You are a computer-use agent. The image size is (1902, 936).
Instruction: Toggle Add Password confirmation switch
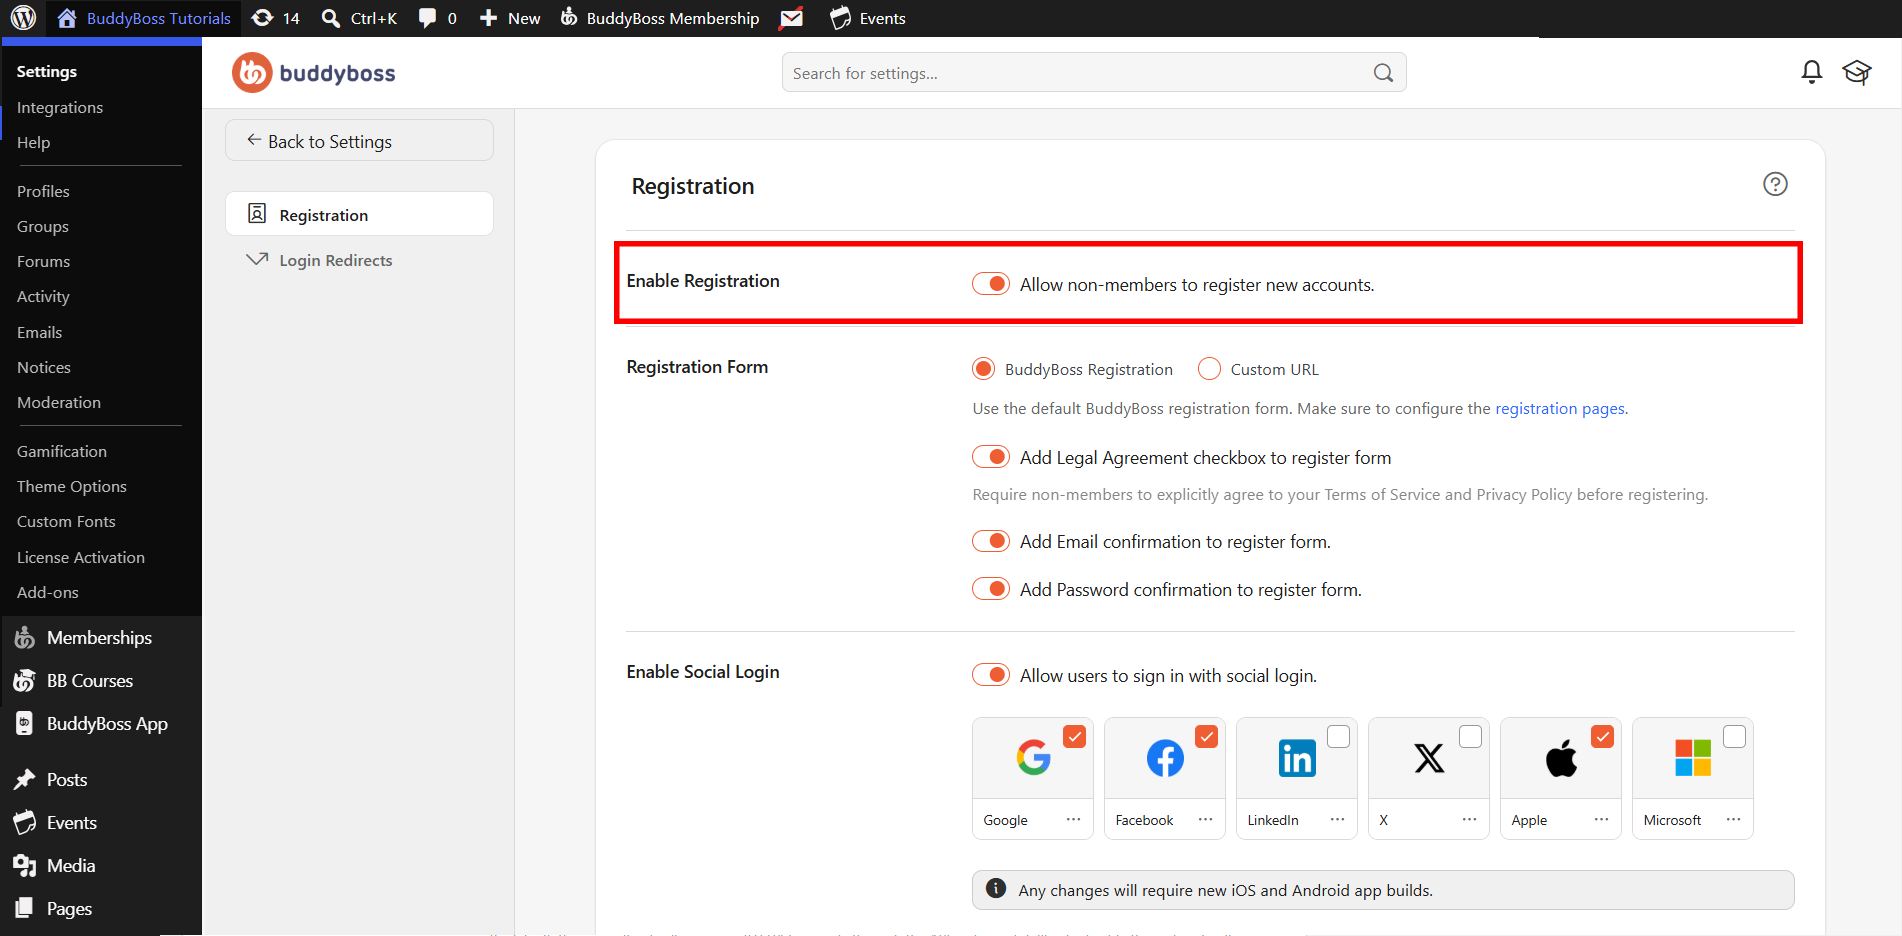991,589
